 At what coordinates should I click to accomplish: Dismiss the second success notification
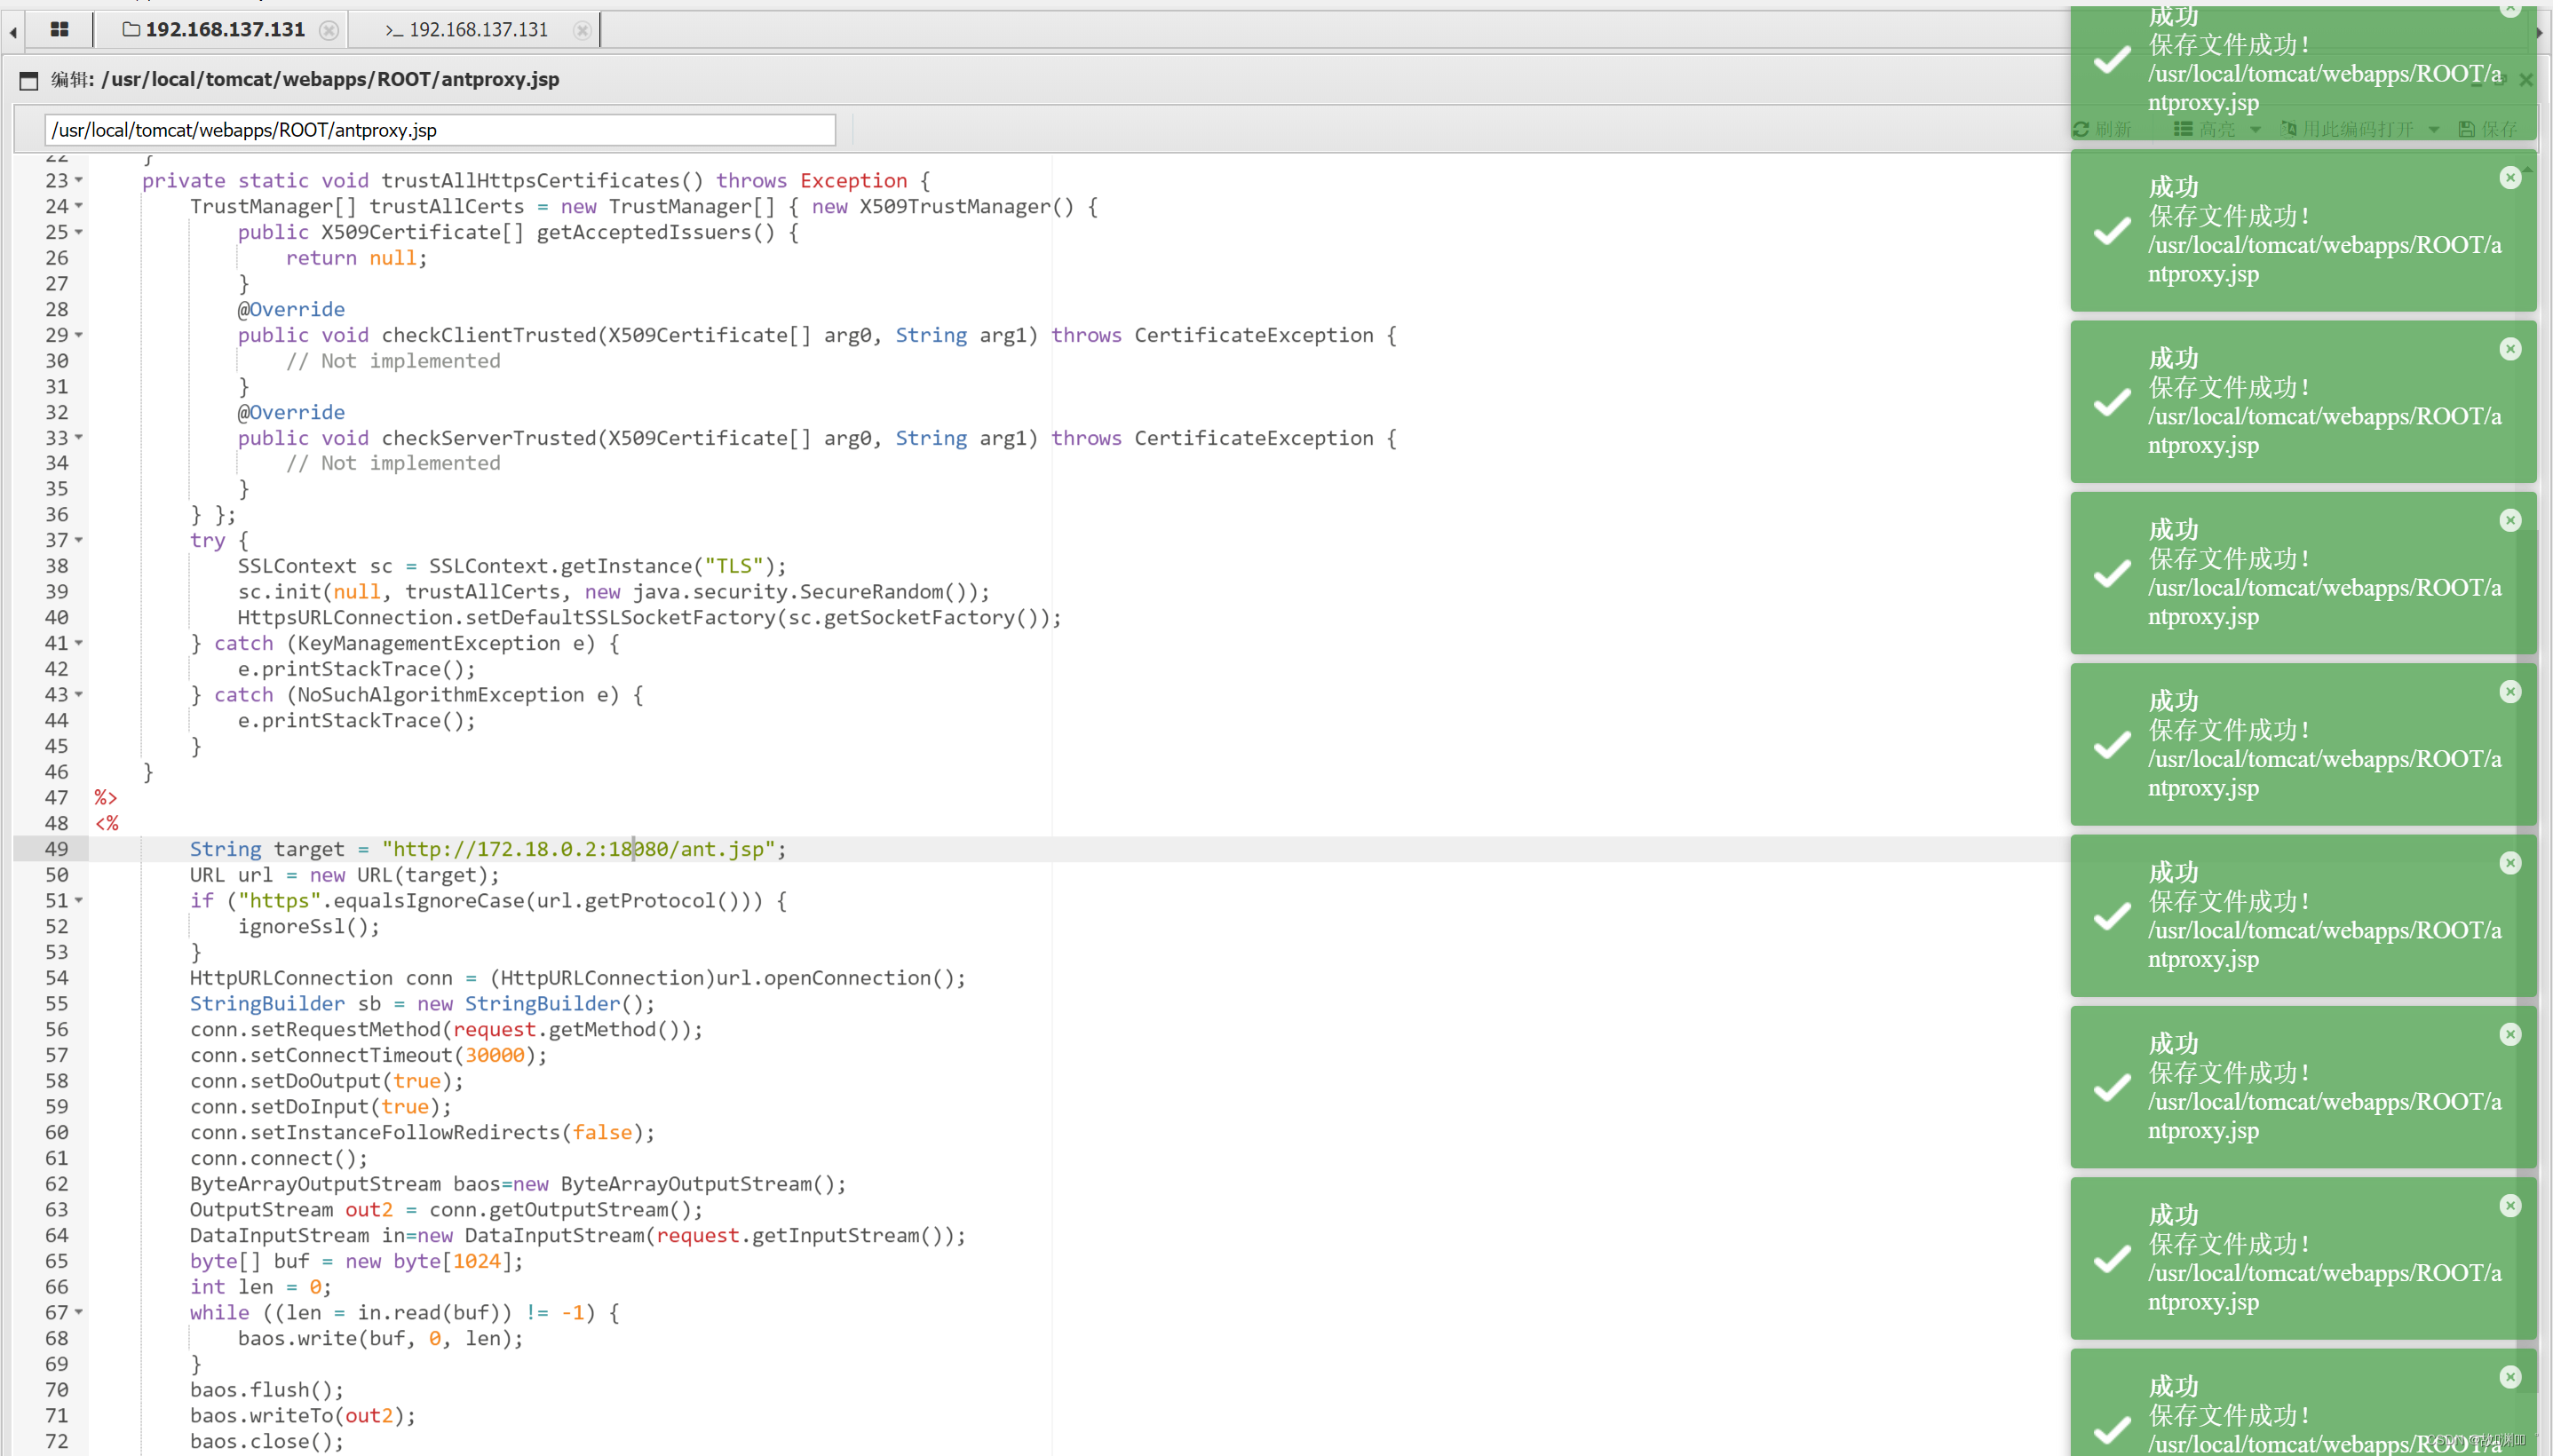(x=2509, y=178)
